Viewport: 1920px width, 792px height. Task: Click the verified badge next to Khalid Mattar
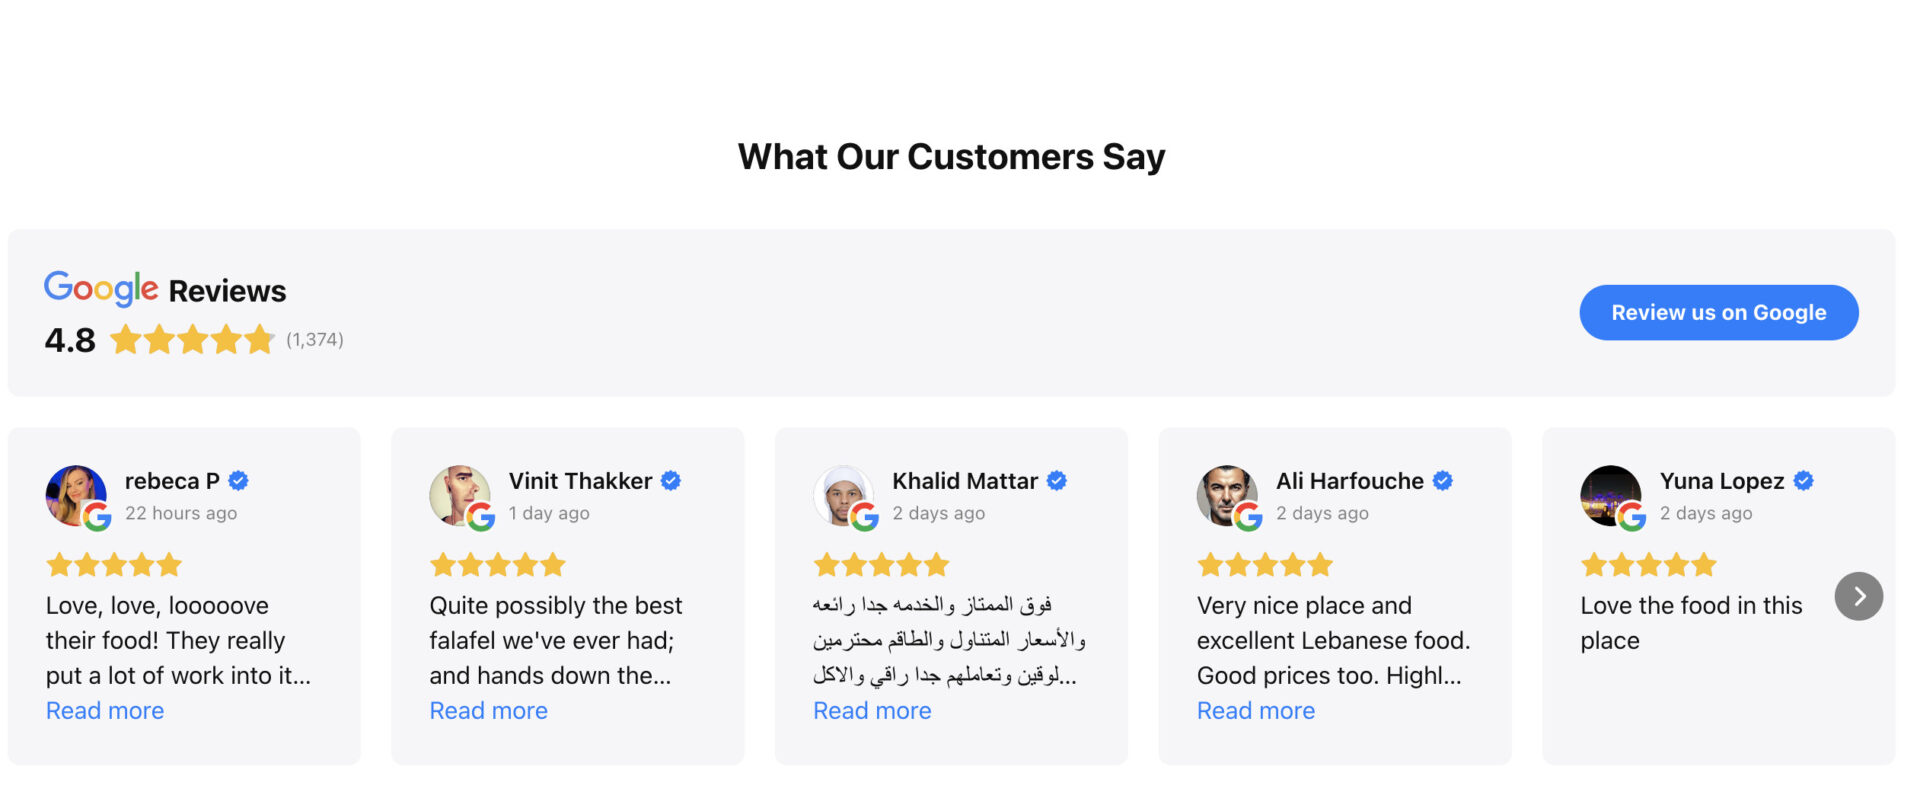pyautogui.click(x=1057, y=481)
